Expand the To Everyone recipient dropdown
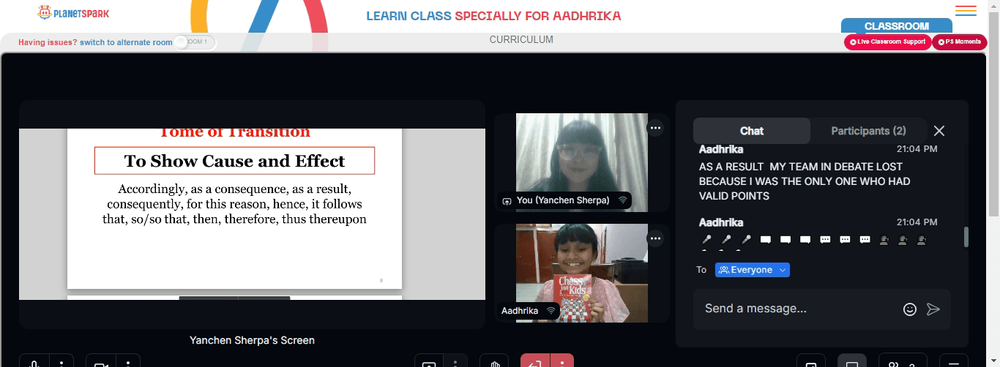The image size is (1000, 367). (x=753, y=270)
